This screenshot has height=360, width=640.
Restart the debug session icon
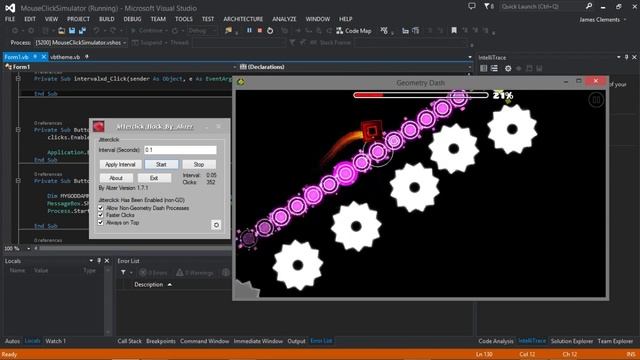(x=270, y=31)
